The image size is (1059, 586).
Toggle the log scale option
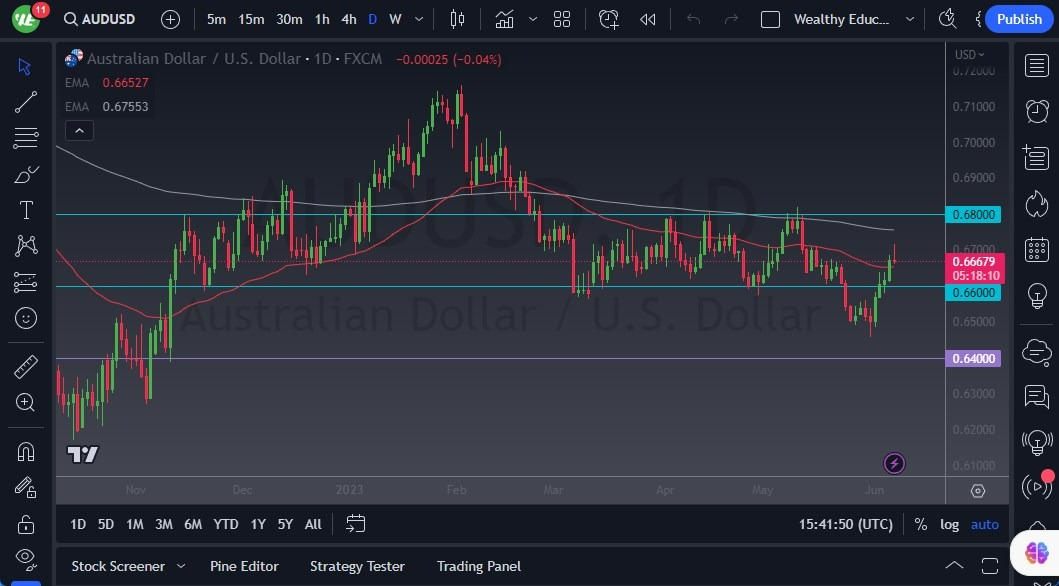(949, 524)
